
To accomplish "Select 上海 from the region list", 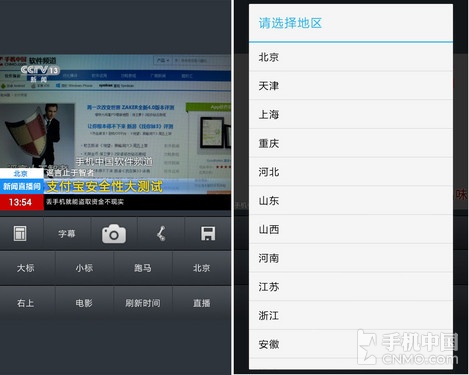I will click(351, 114).
